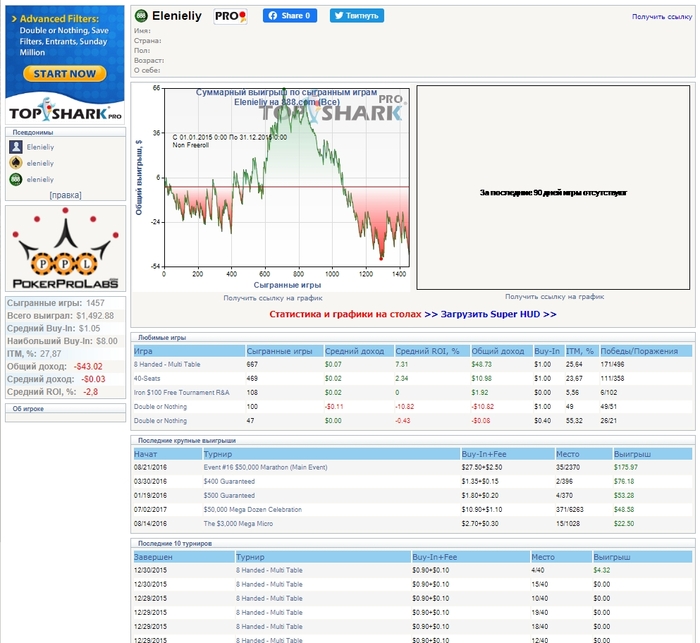
Task: Open Iron $100 Free Tournament R&A row
Action: (x=182, y=392)
